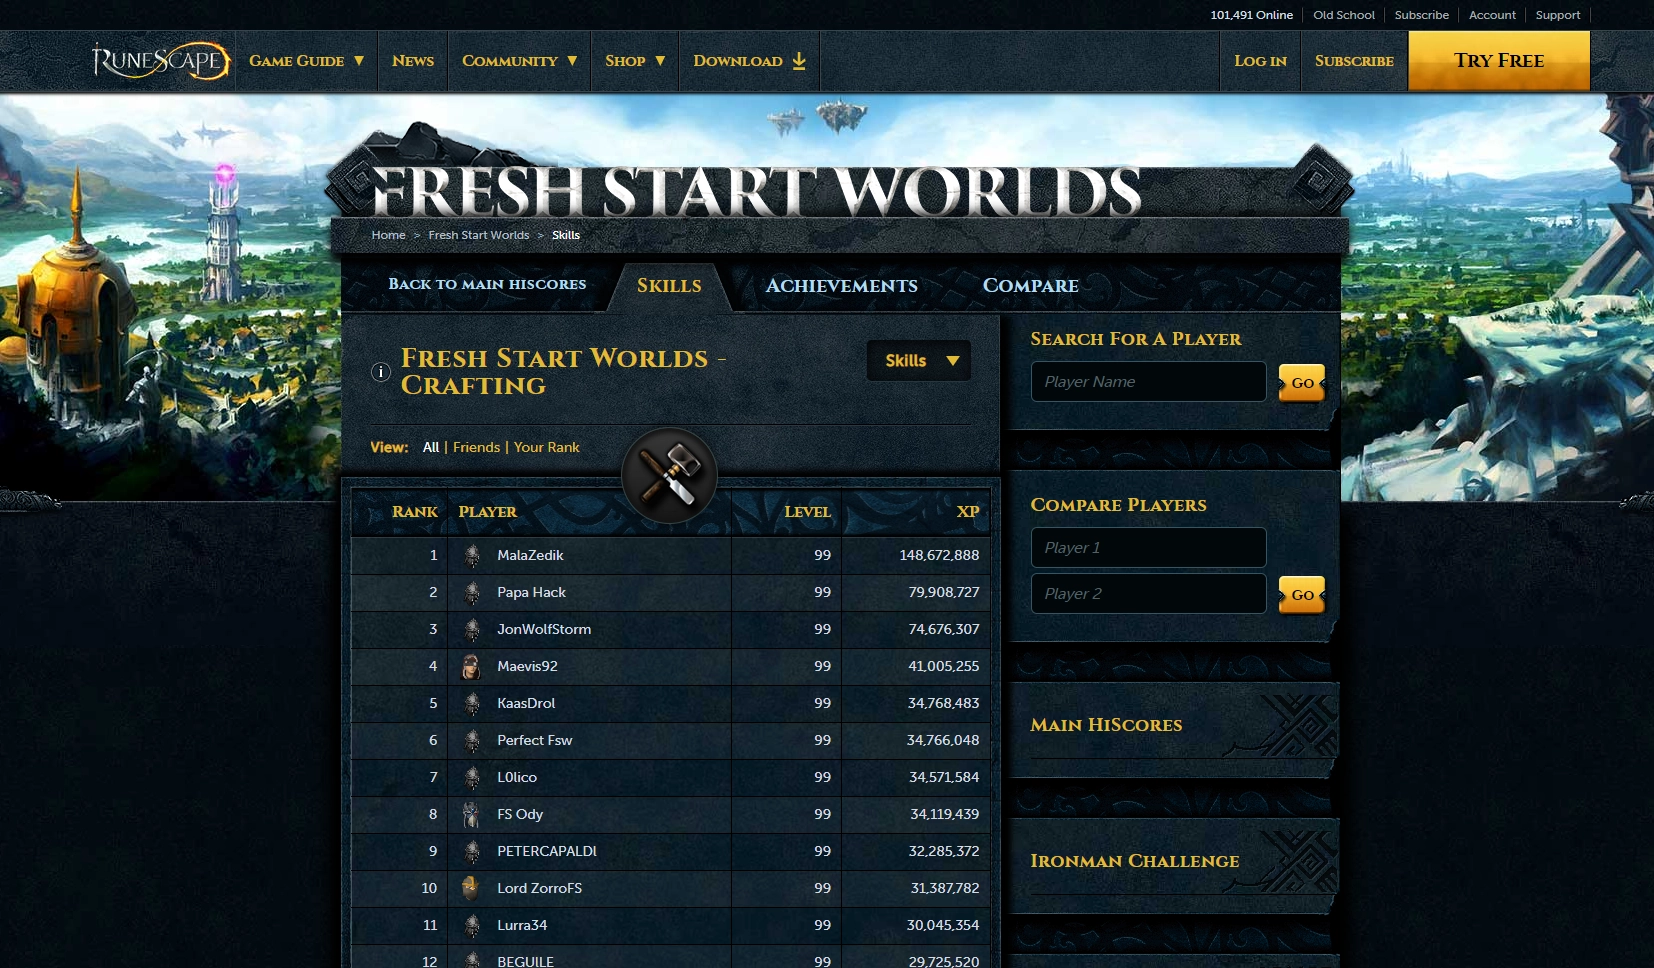Viewport: 1654px width, 968px height.
Task: Click the XP value 31,387,782
Action: (x=944, y=889)
